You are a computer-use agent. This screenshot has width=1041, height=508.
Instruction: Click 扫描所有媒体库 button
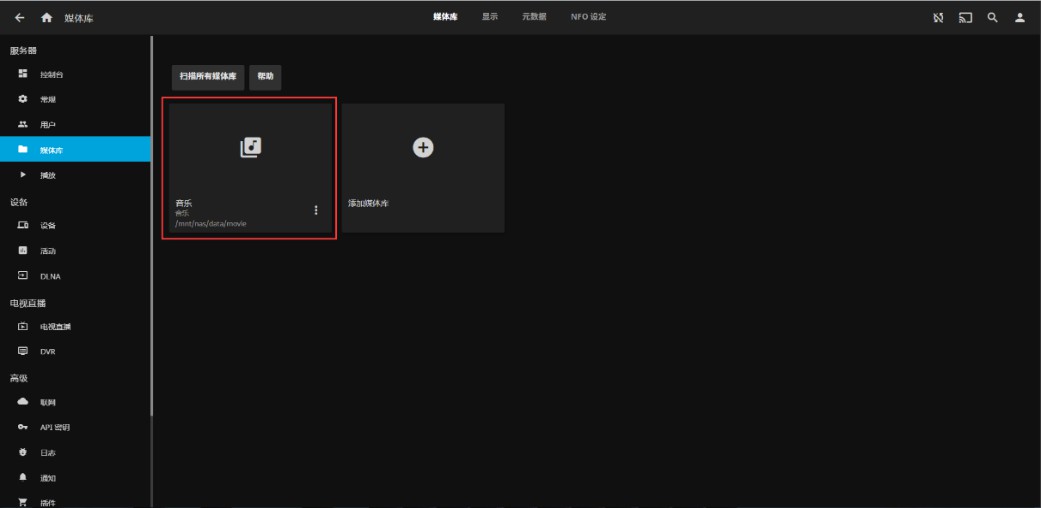coord(208,76)
